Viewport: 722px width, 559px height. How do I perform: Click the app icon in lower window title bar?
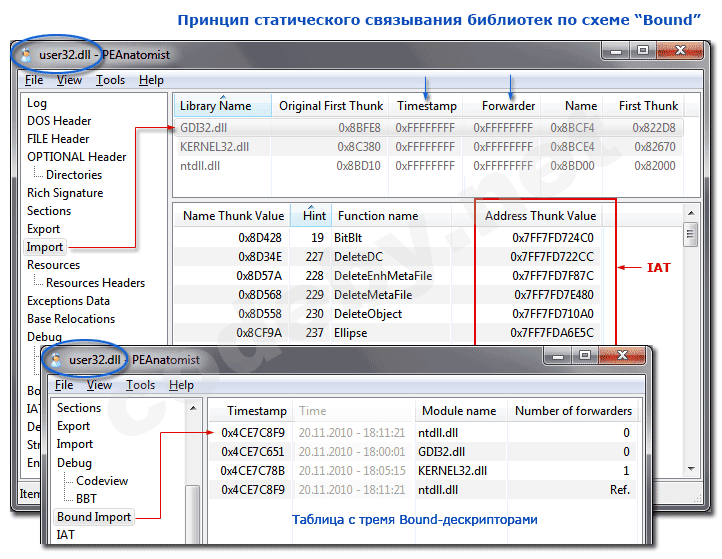(x=56, y=361)
